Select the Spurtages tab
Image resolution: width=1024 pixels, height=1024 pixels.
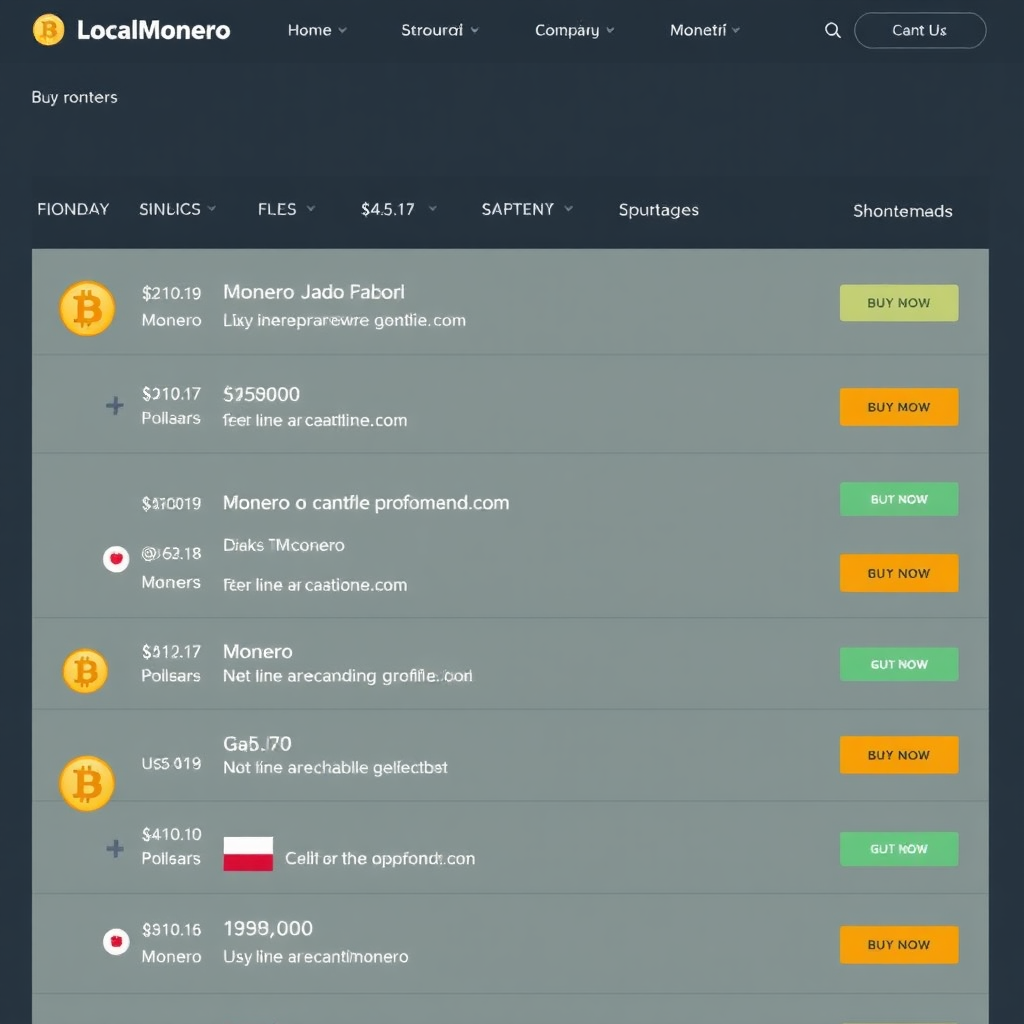[658, 210]
